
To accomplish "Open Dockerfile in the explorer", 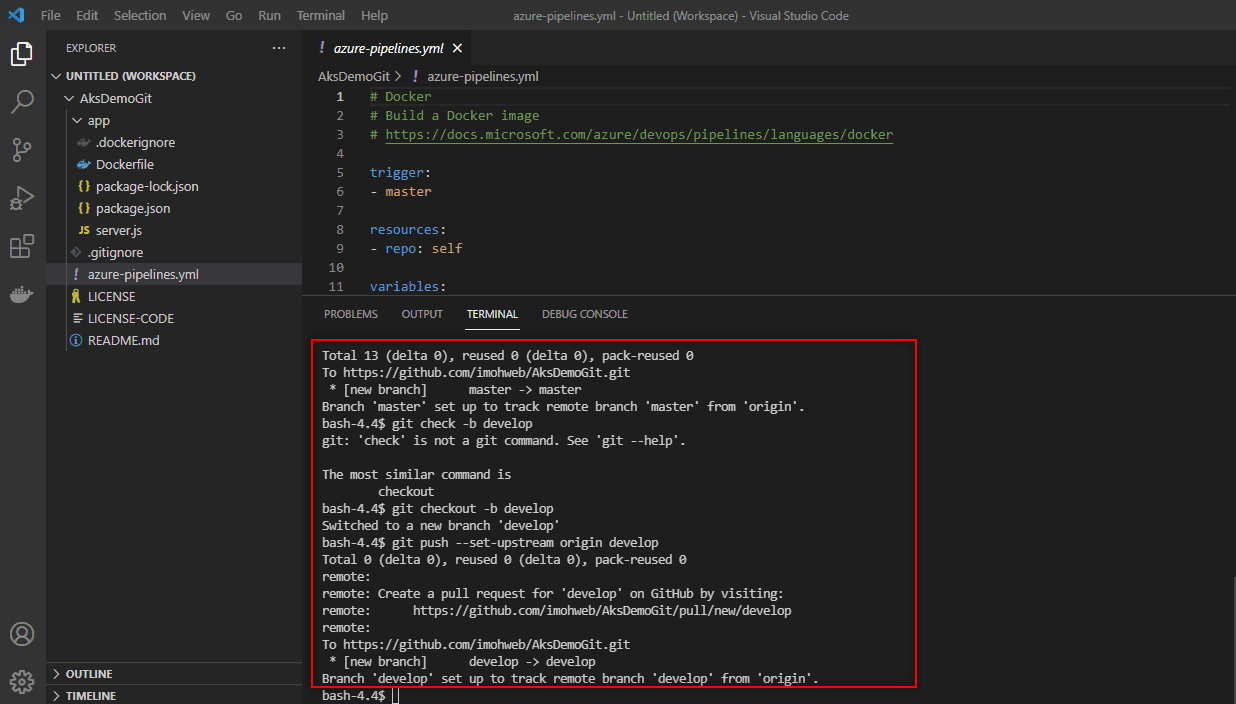I will coord(174,165).
